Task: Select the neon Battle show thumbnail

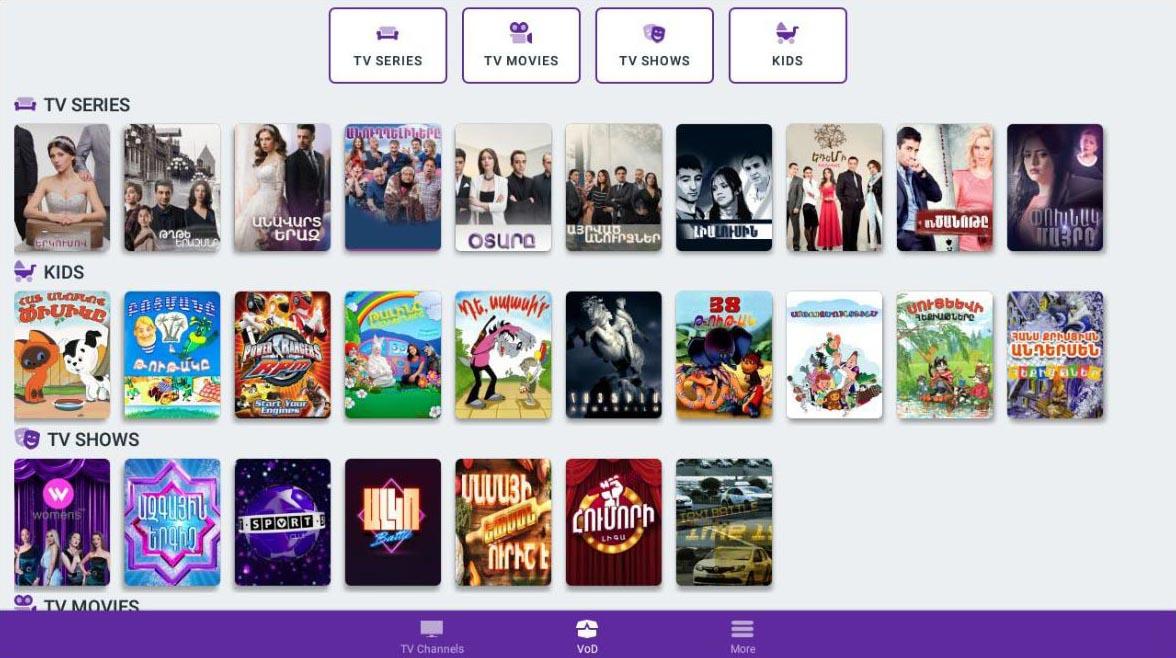Action: [x=393, y=522]
